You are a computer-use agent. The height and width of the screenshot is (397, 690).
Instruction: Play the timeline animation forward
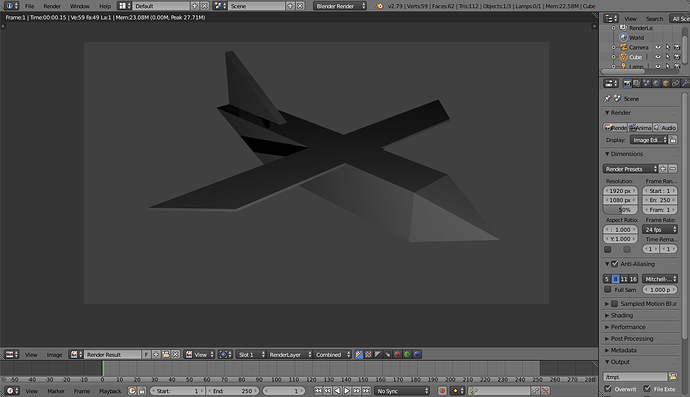coord(347,390)
